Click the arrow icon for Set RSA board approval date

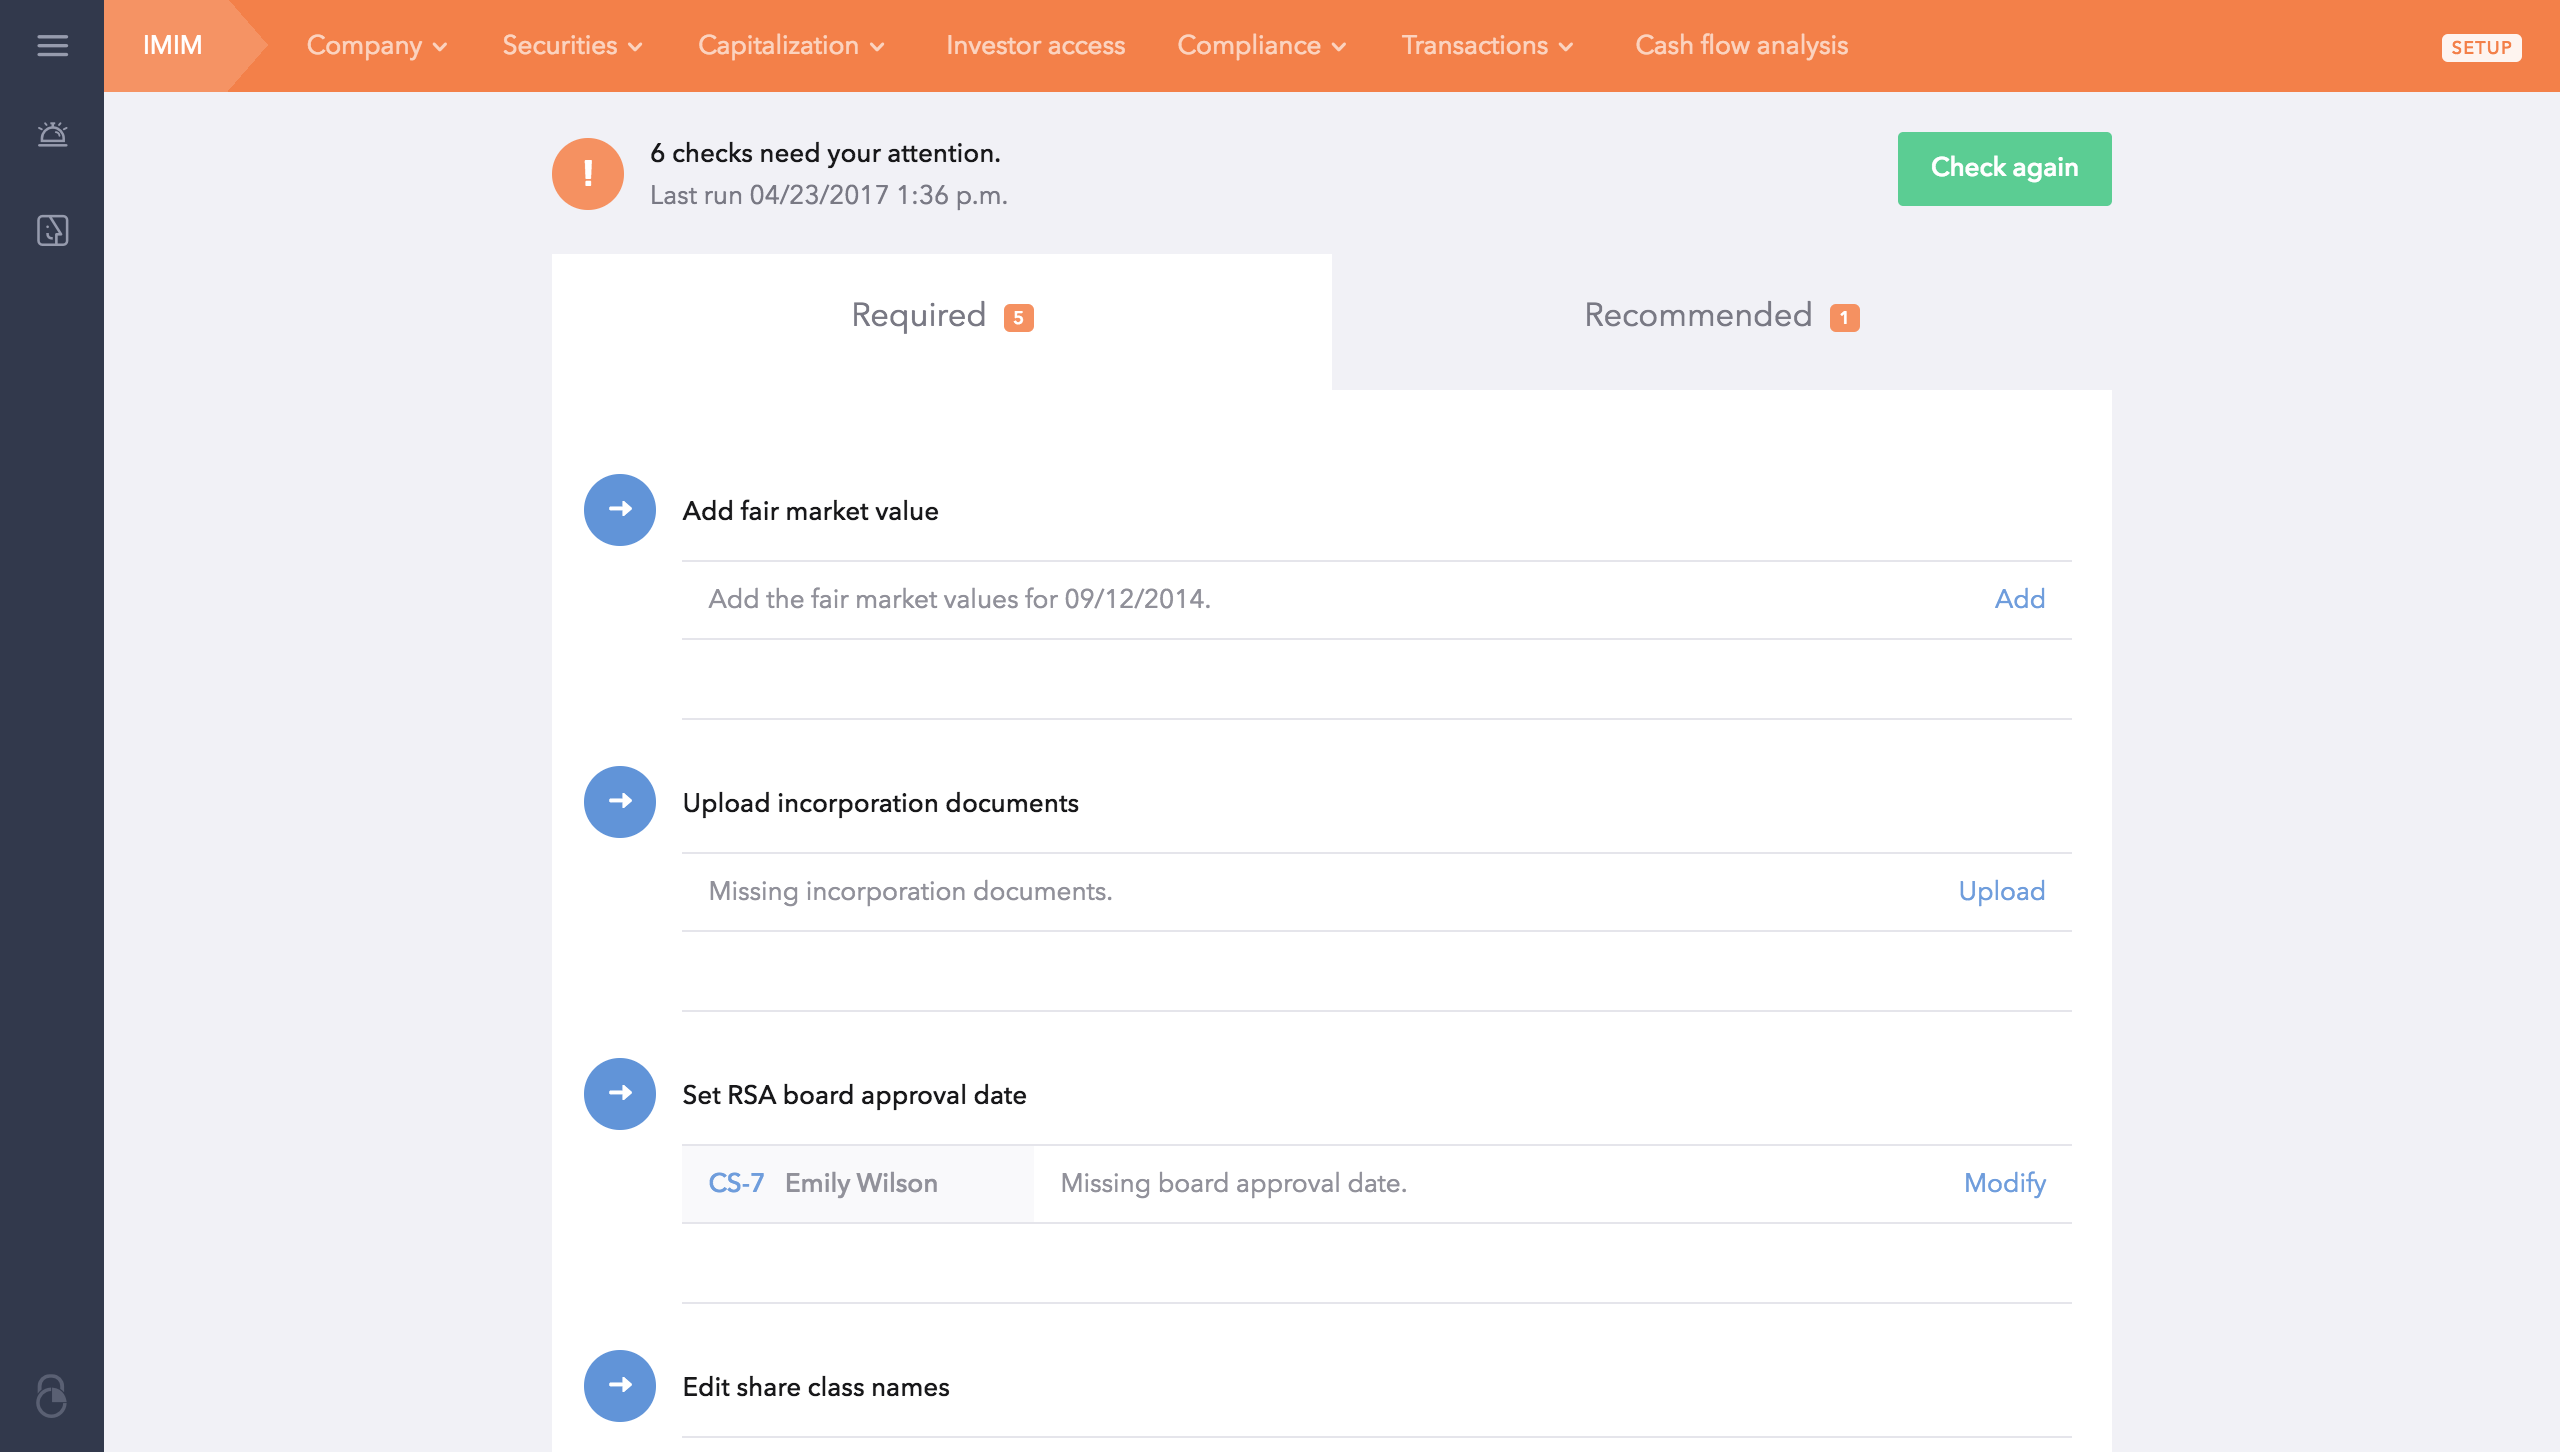click(619, 1094)
